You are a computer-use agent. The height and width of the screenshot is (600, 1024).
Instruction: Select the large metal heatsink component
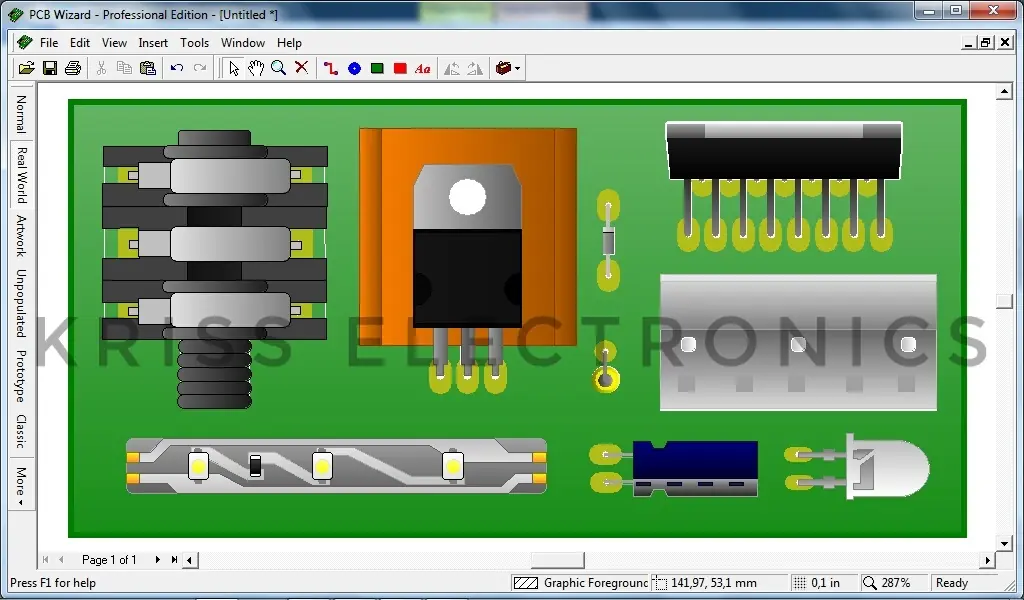click(798, 343)
